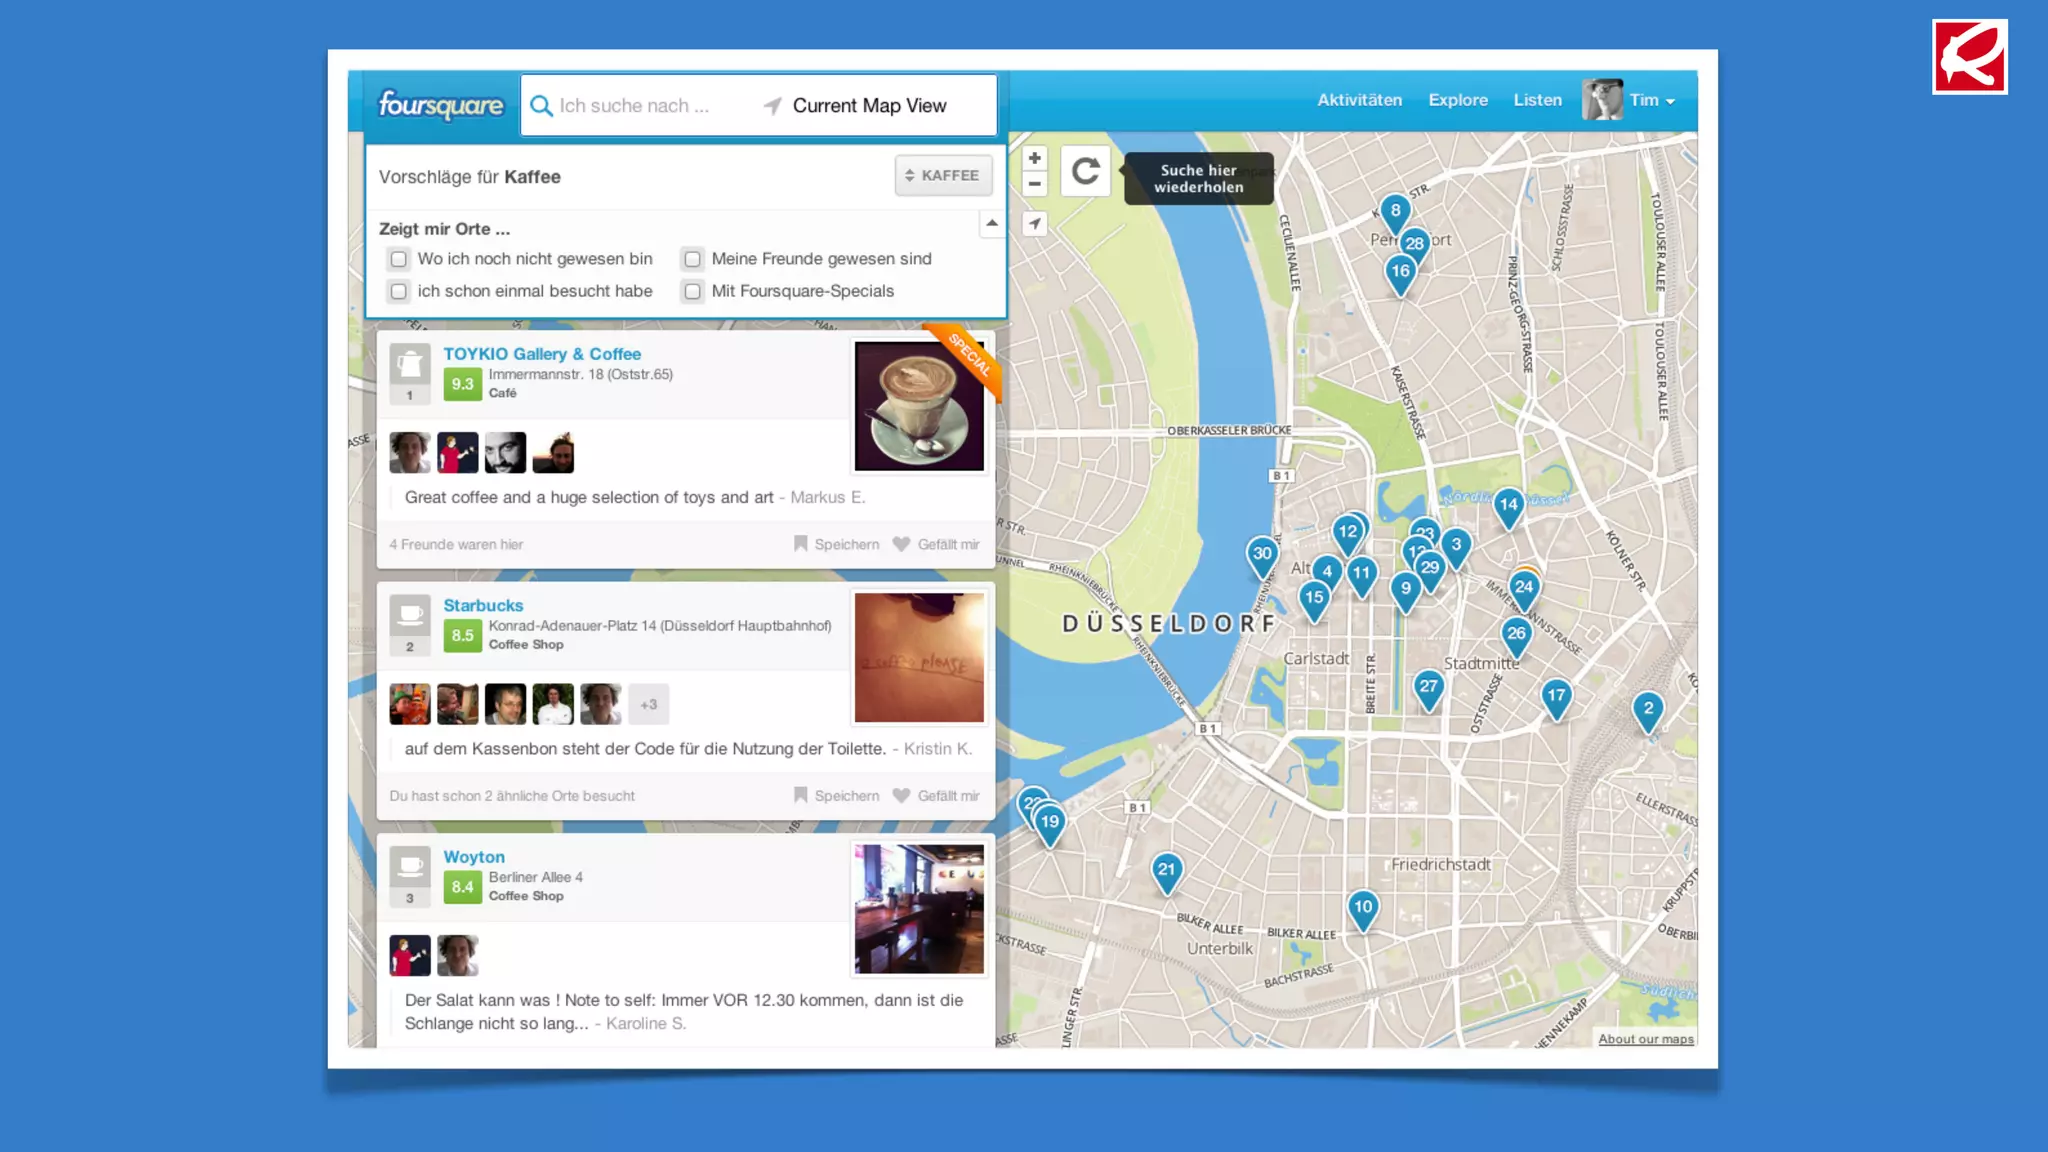Click the search magnifier icon
The image size is (2048, 1152).
click(541, 106)
